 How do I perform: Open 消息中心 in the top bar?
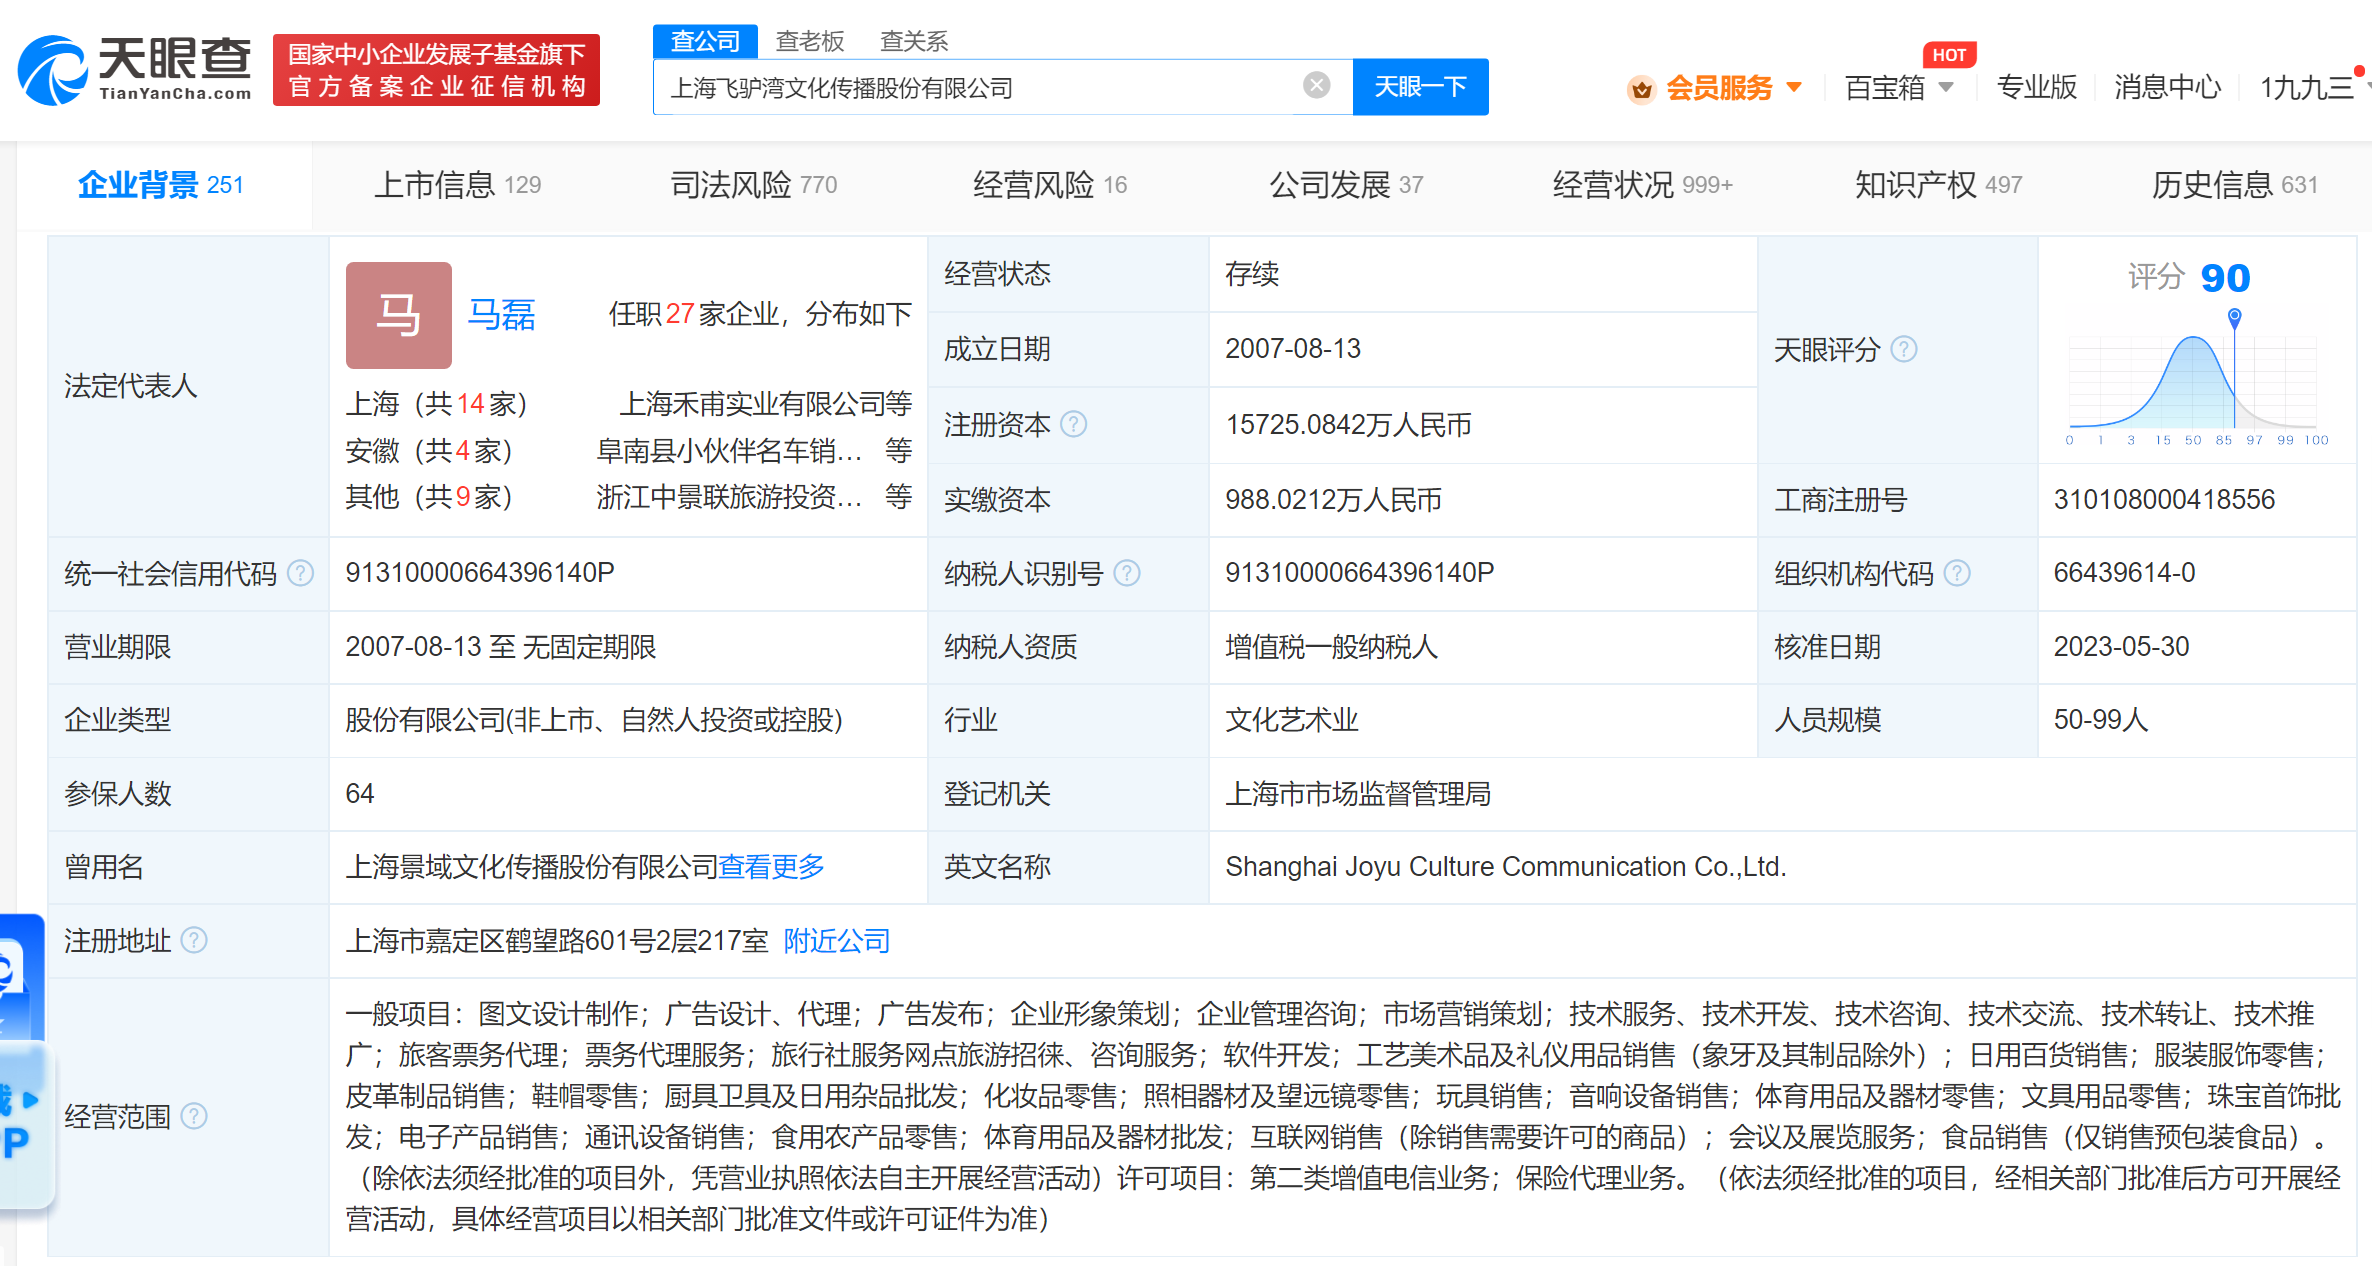click(2167, 88)
